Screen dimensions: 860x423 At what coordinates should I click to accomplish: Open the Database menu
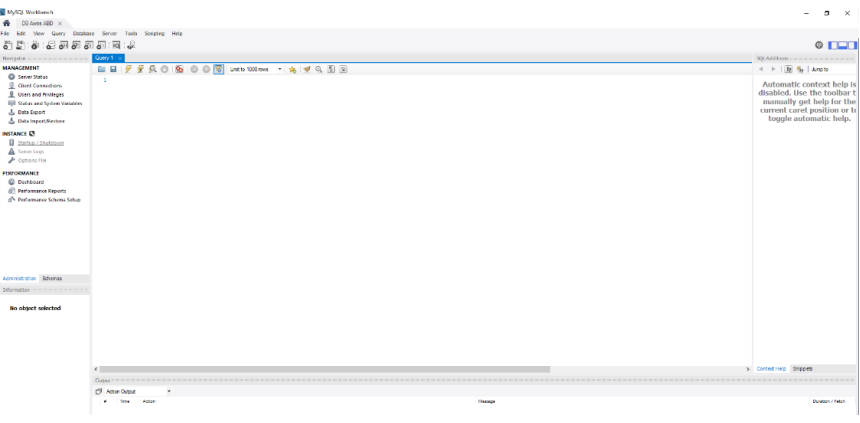click(83, 33)
